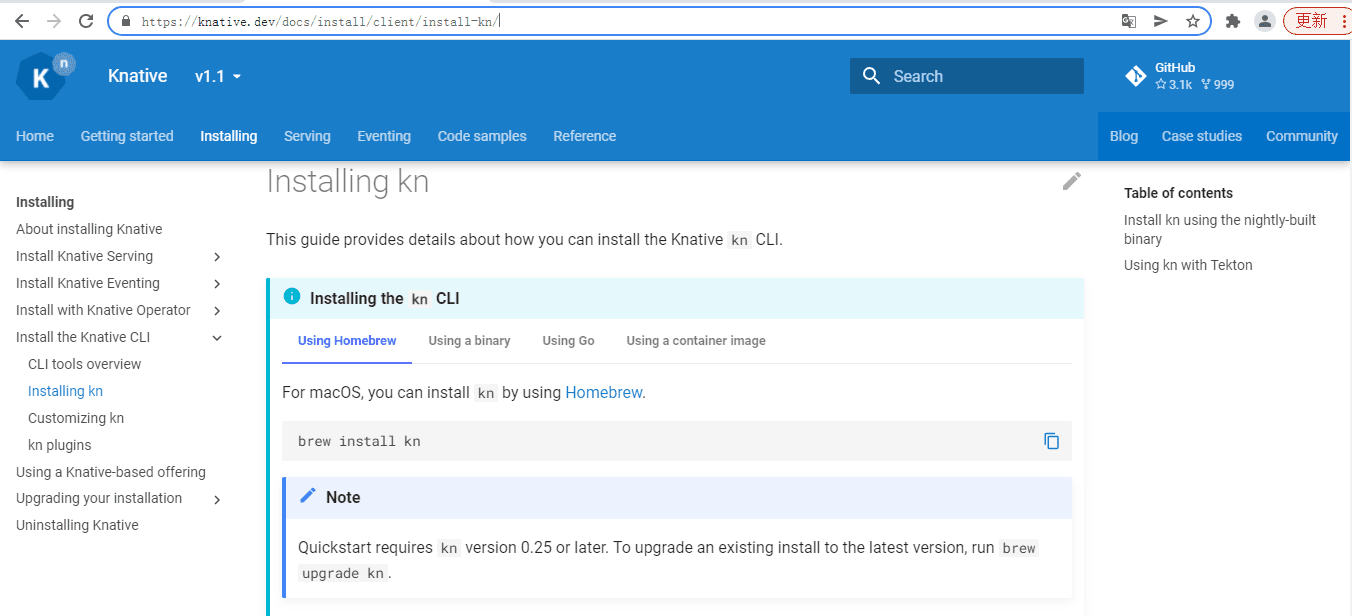Expand Install with Knative Operator section

(217, 311)
